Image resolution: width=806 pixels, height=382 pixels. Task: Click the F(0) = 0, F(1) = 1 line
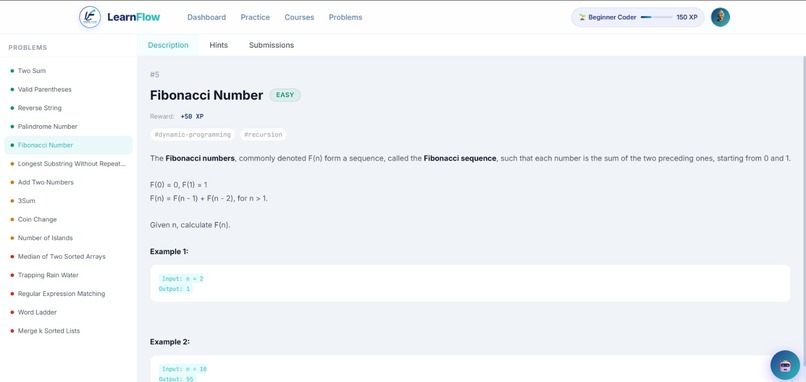tap(179, 185)
